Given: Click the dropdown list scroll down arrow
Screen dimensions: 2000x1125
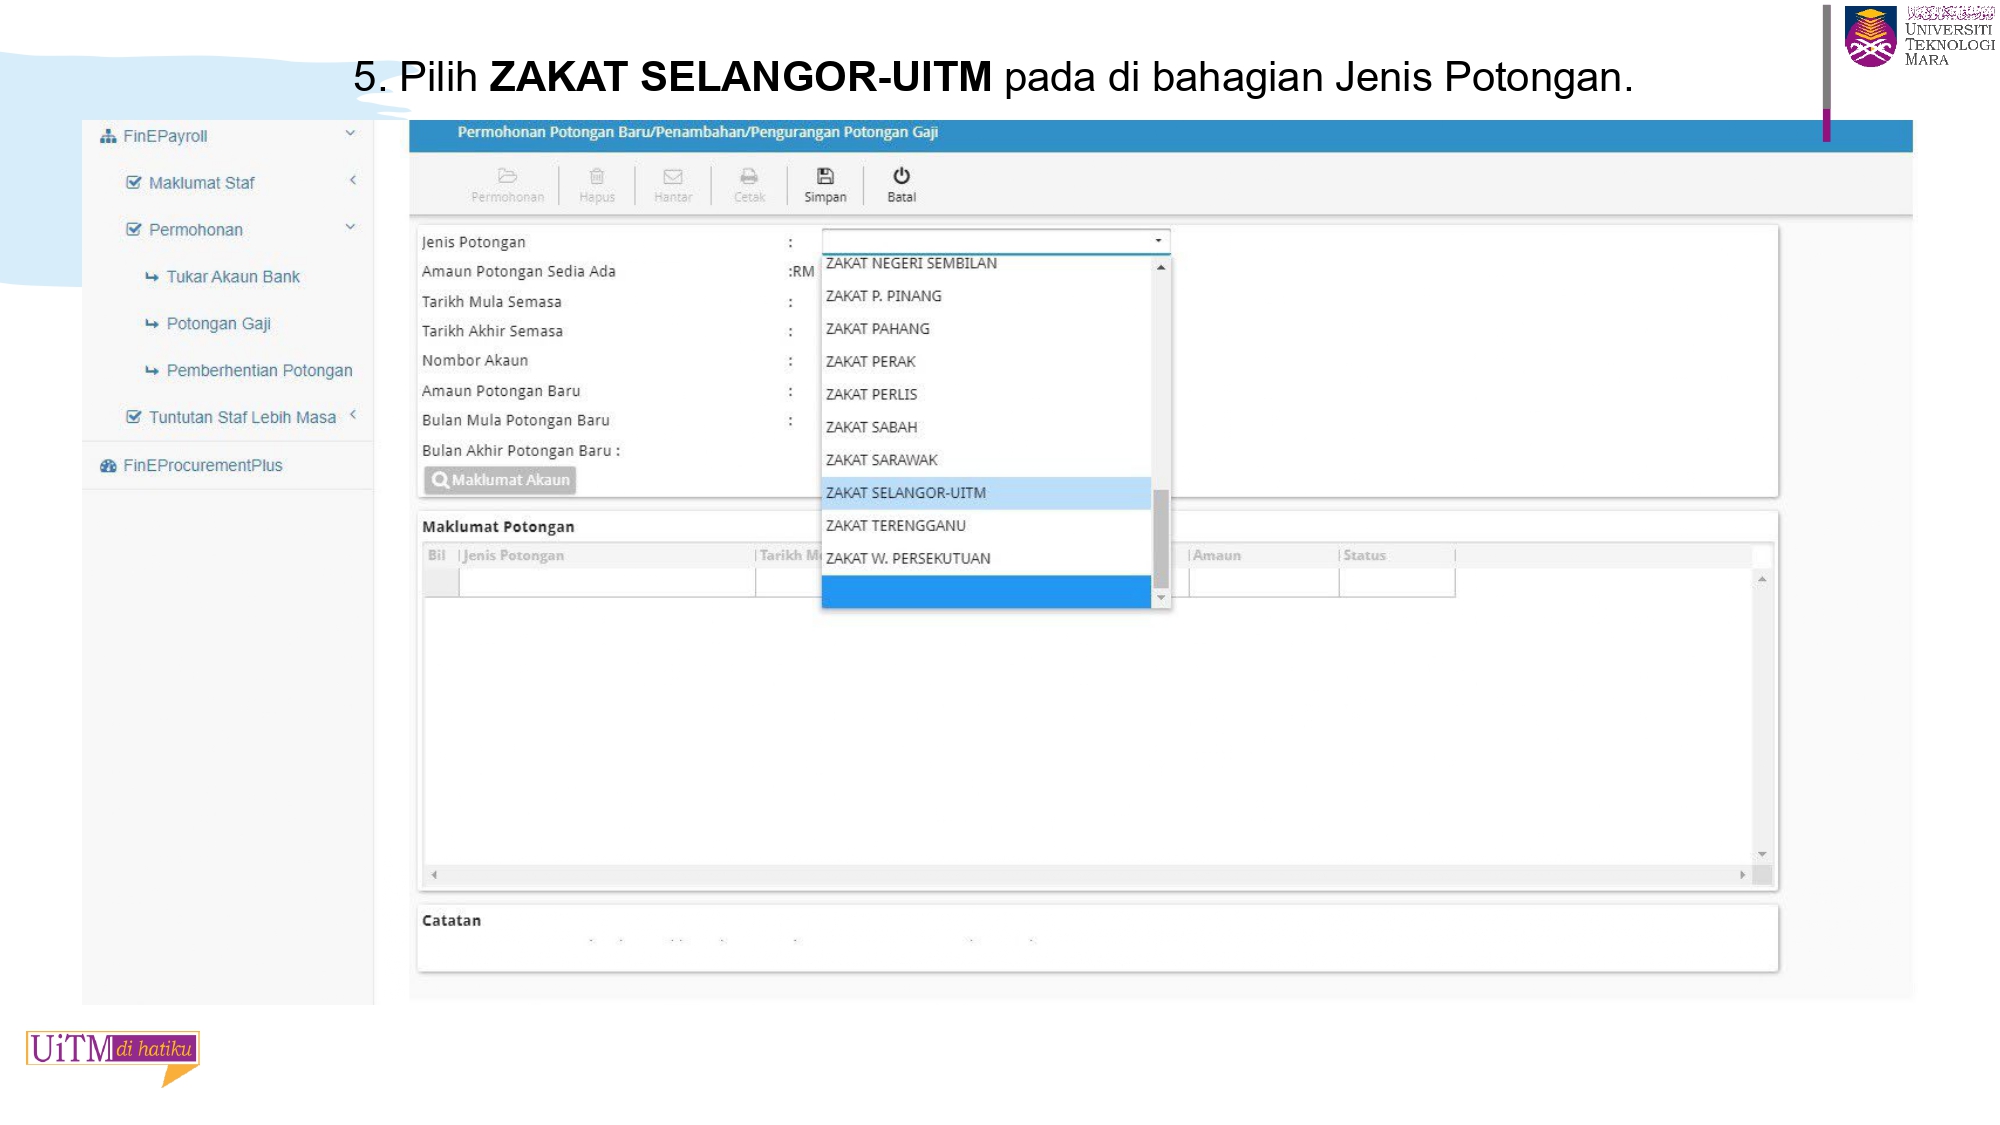Looking at the screenshot, I should 1161,598.
